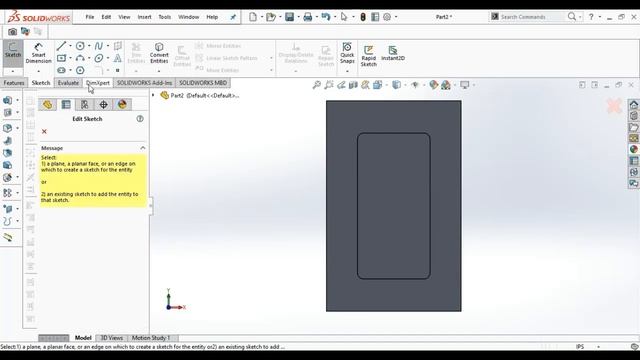Cancel Edit Sketch with the red X
The width and height of the screenshot is (640, 360).
44,131
